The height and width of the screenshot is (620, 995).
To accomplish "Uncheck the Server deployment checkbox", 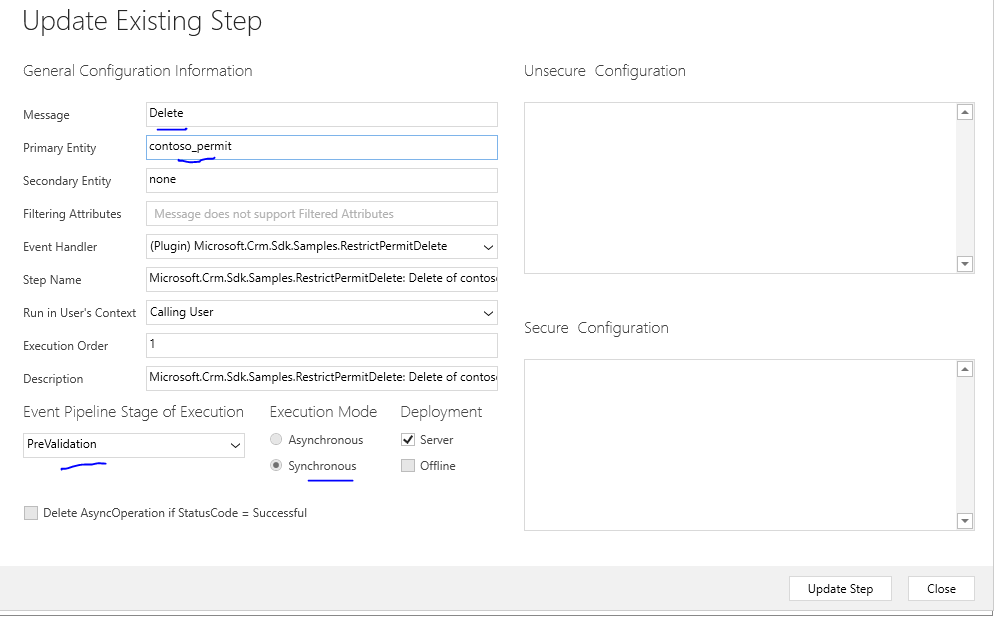I will [x=408, y=439].
